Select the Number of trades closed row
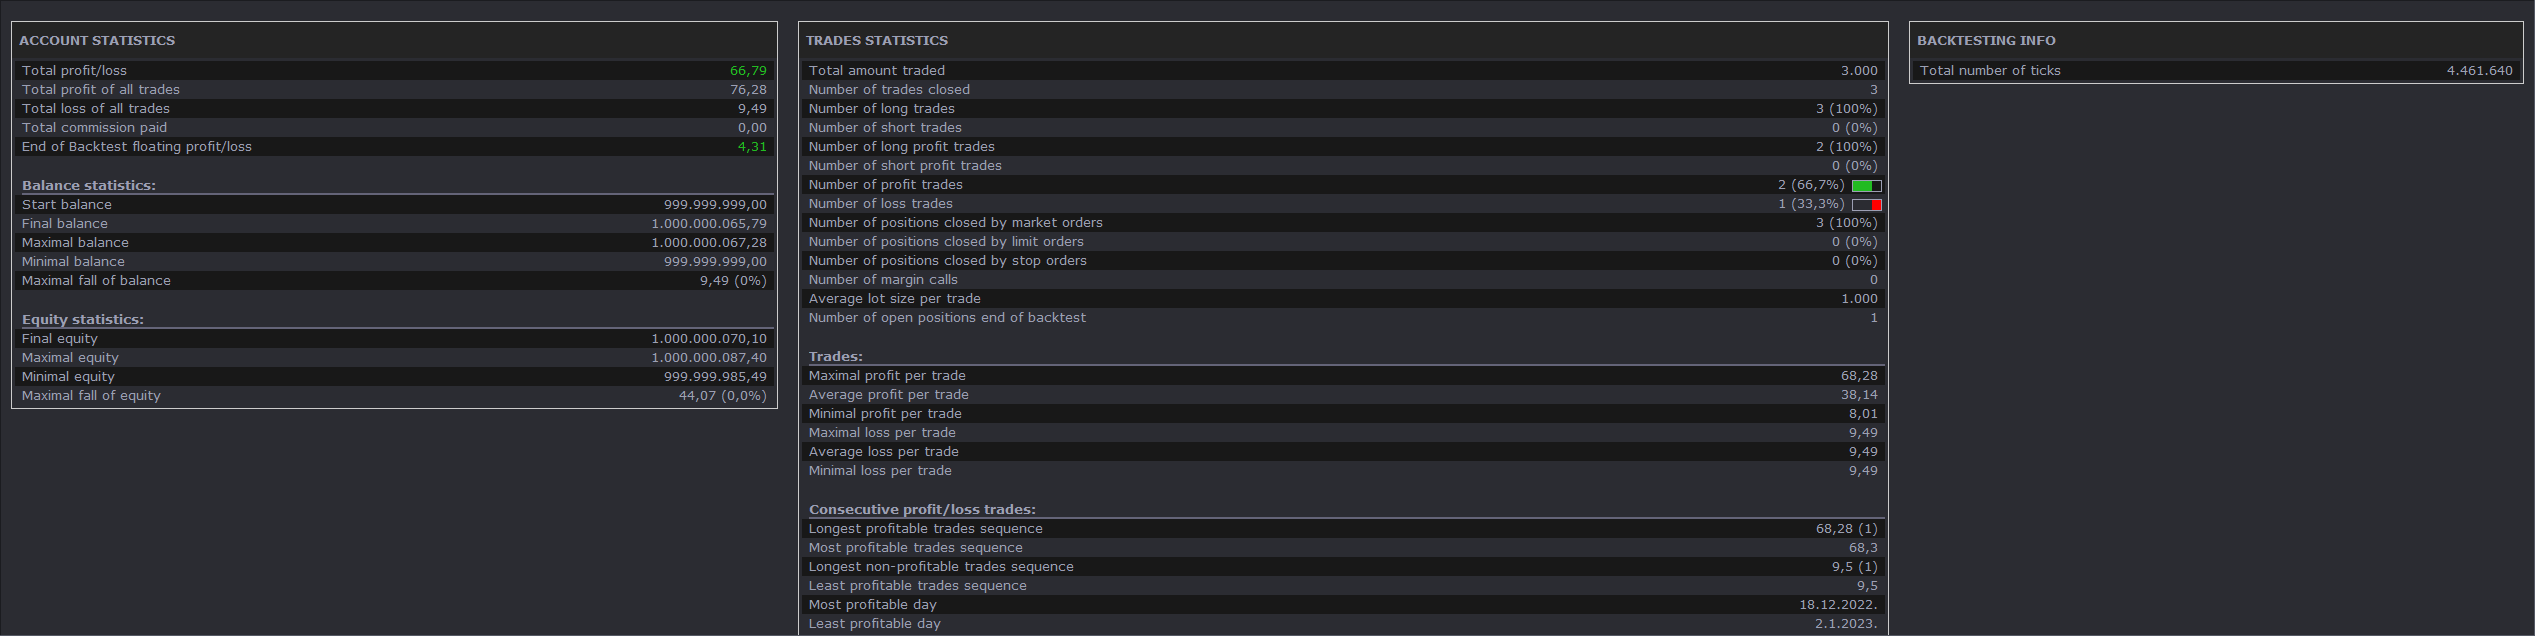 point(1343,90)
